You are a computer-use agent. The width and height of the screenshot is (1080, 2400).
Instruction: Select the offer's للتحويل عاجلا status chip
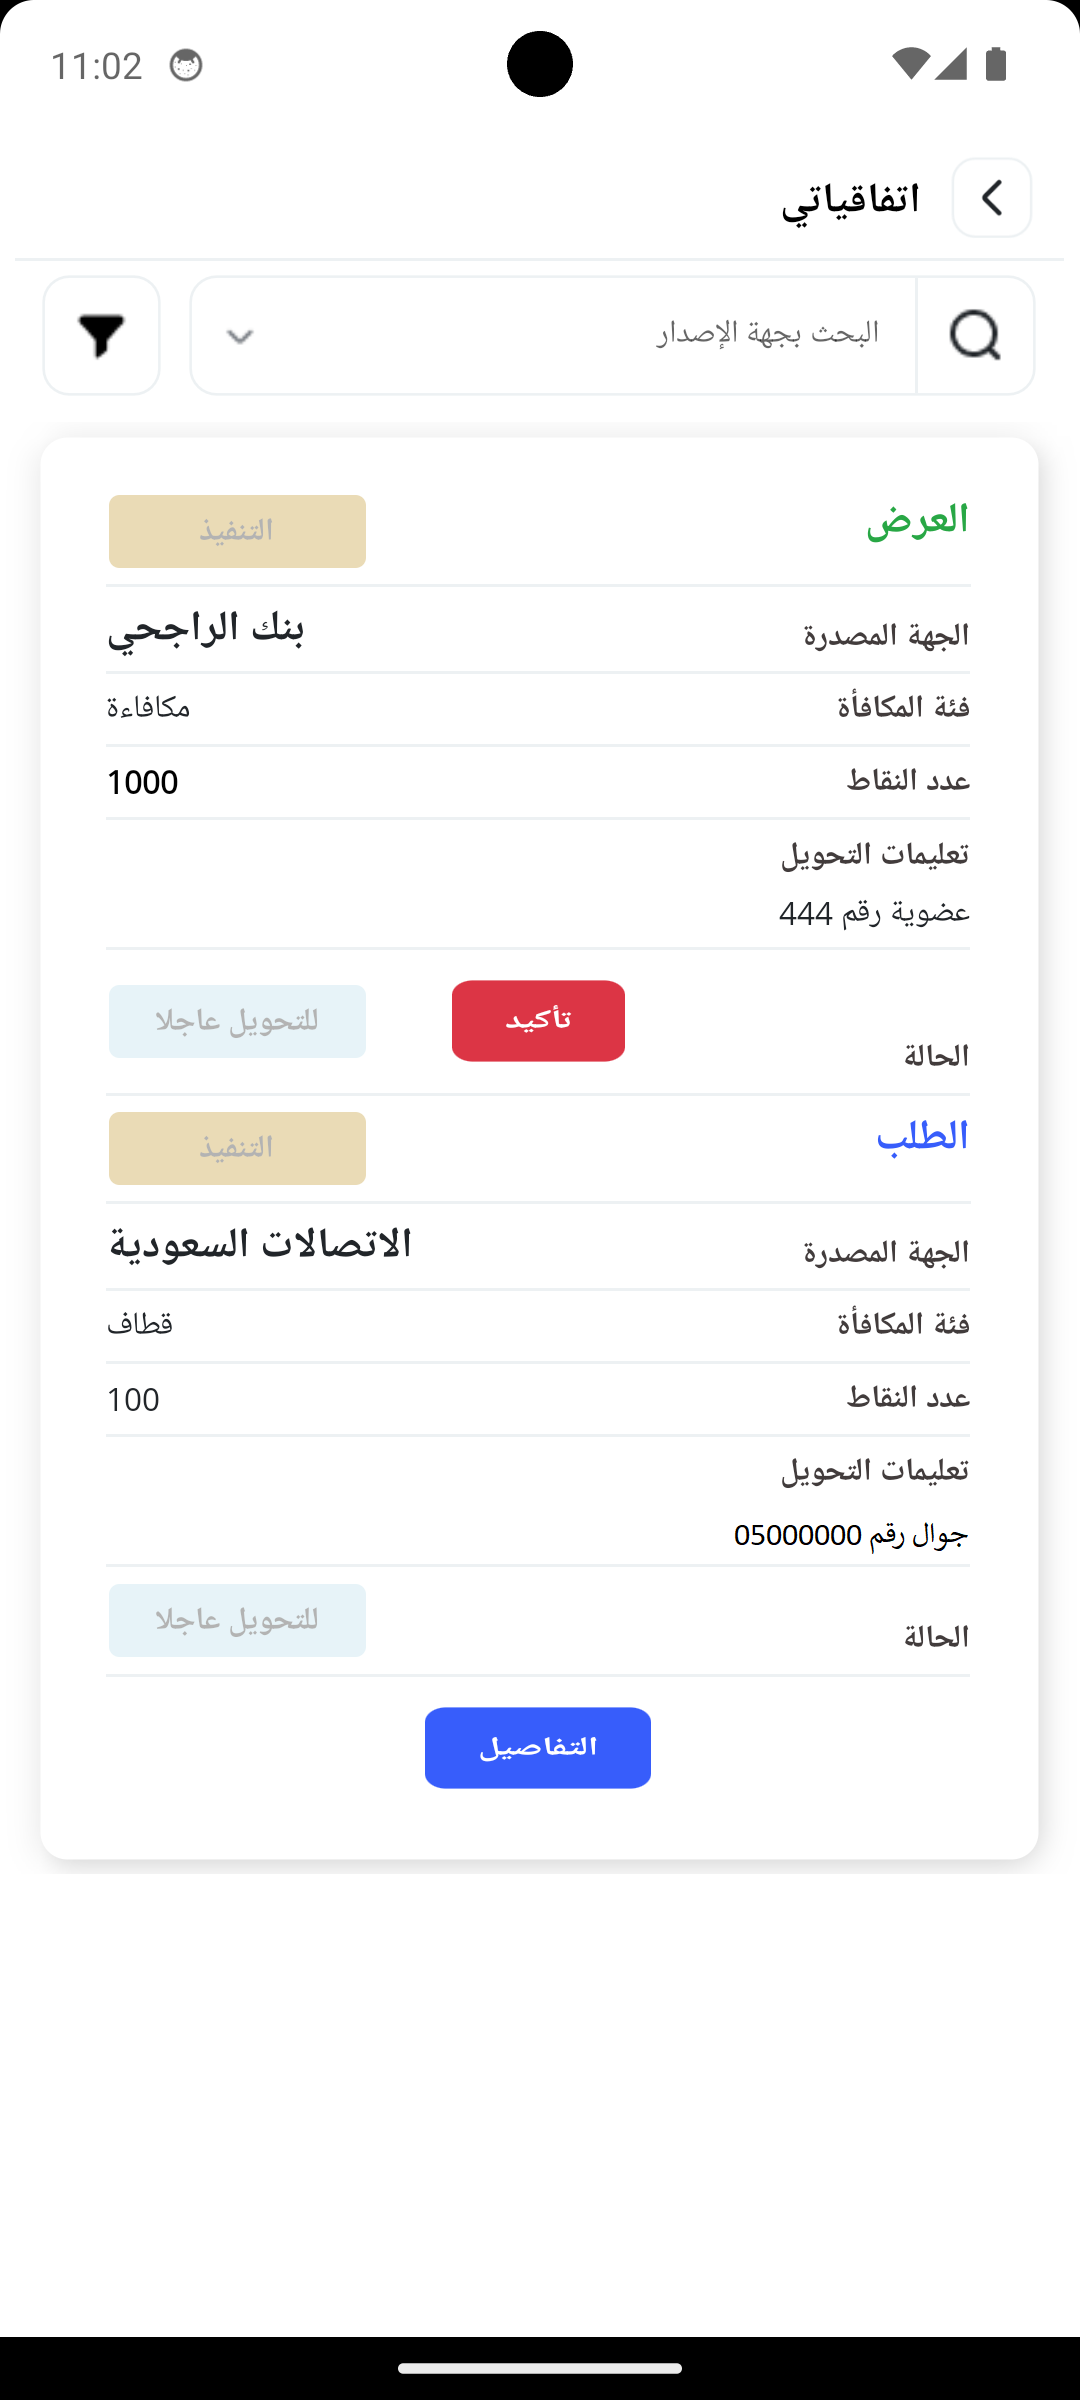[x=237, y=1021]
